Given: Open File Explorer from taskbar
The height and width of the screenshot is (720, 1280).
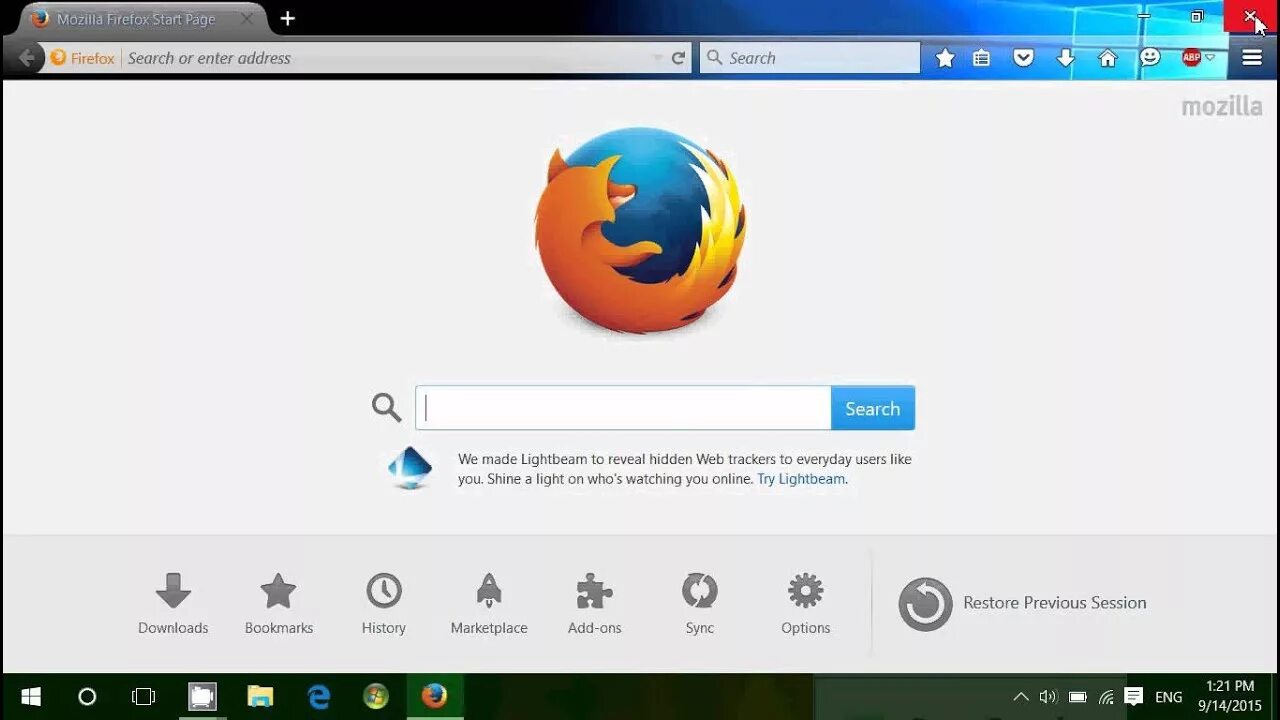Looking at the screenshot, I should click(260, 697).
